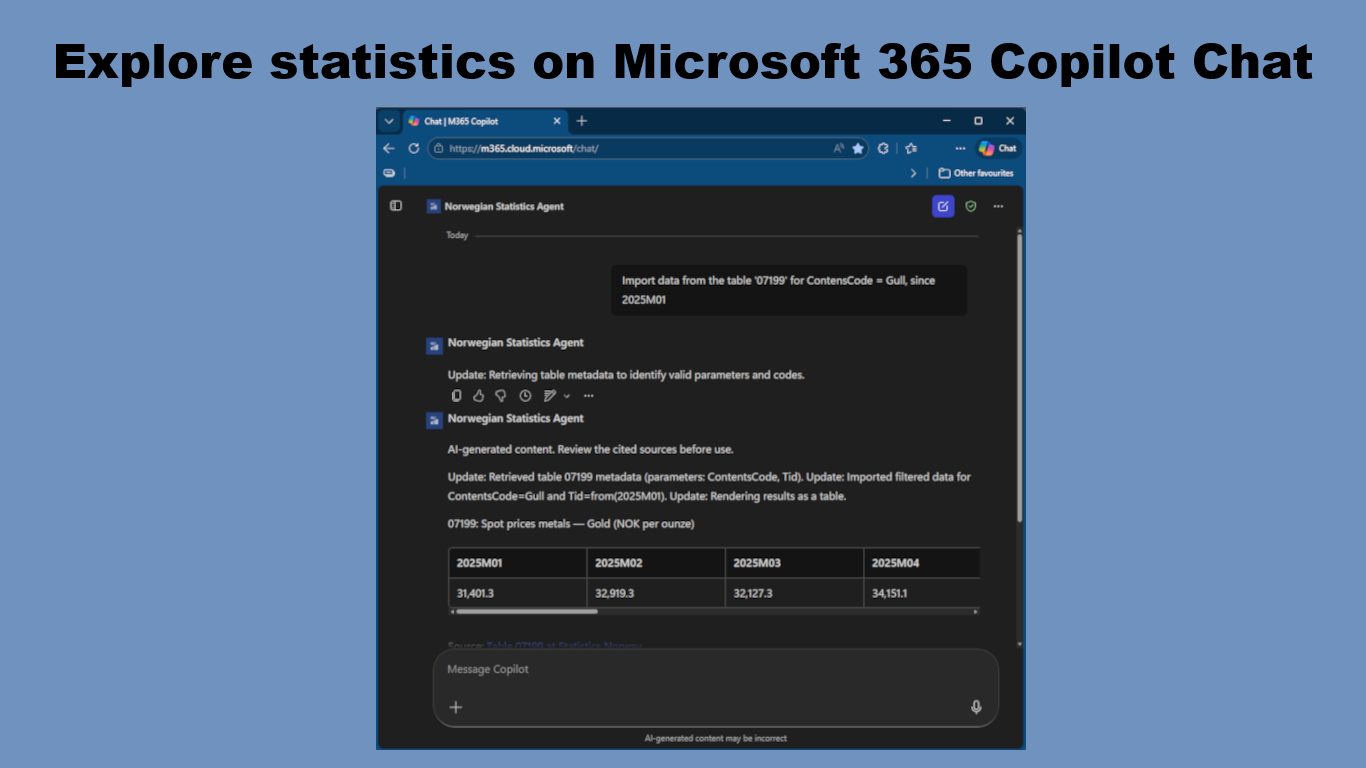1366x768 pixels.
Task: Start a new chat
Action: (x=943, y=206)
